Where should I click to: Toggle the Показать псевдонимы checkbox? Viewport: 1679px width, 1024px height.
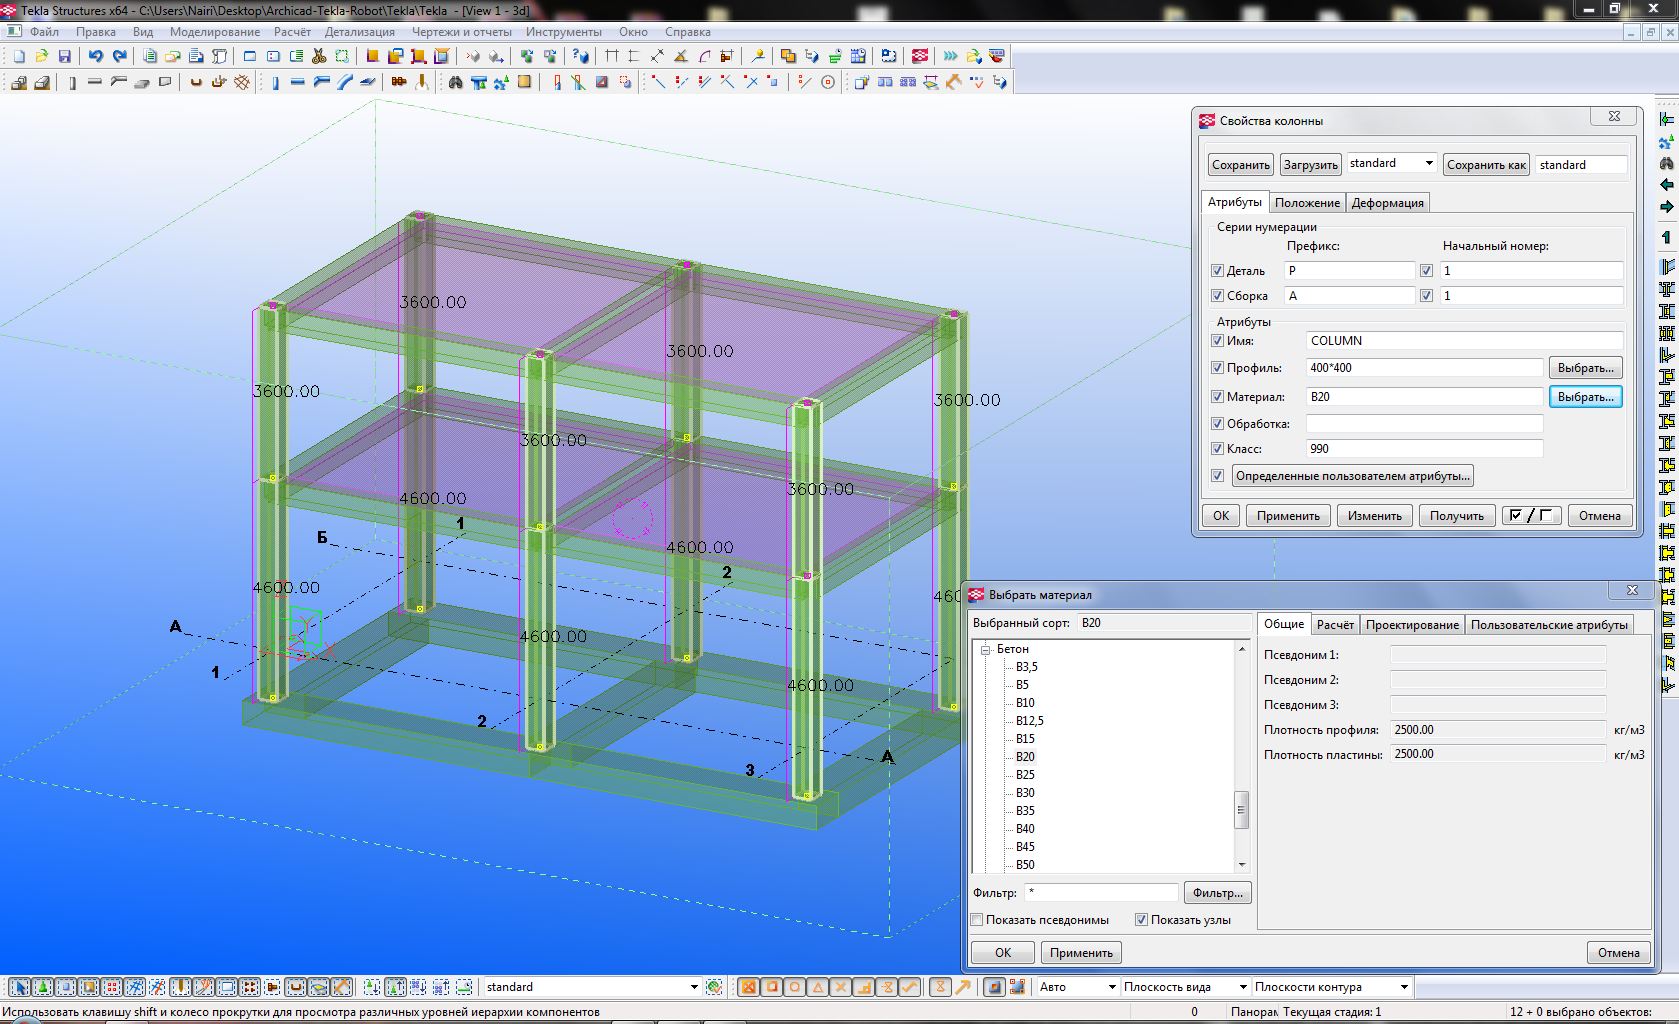pyautogui.click(x=978, y=920)
